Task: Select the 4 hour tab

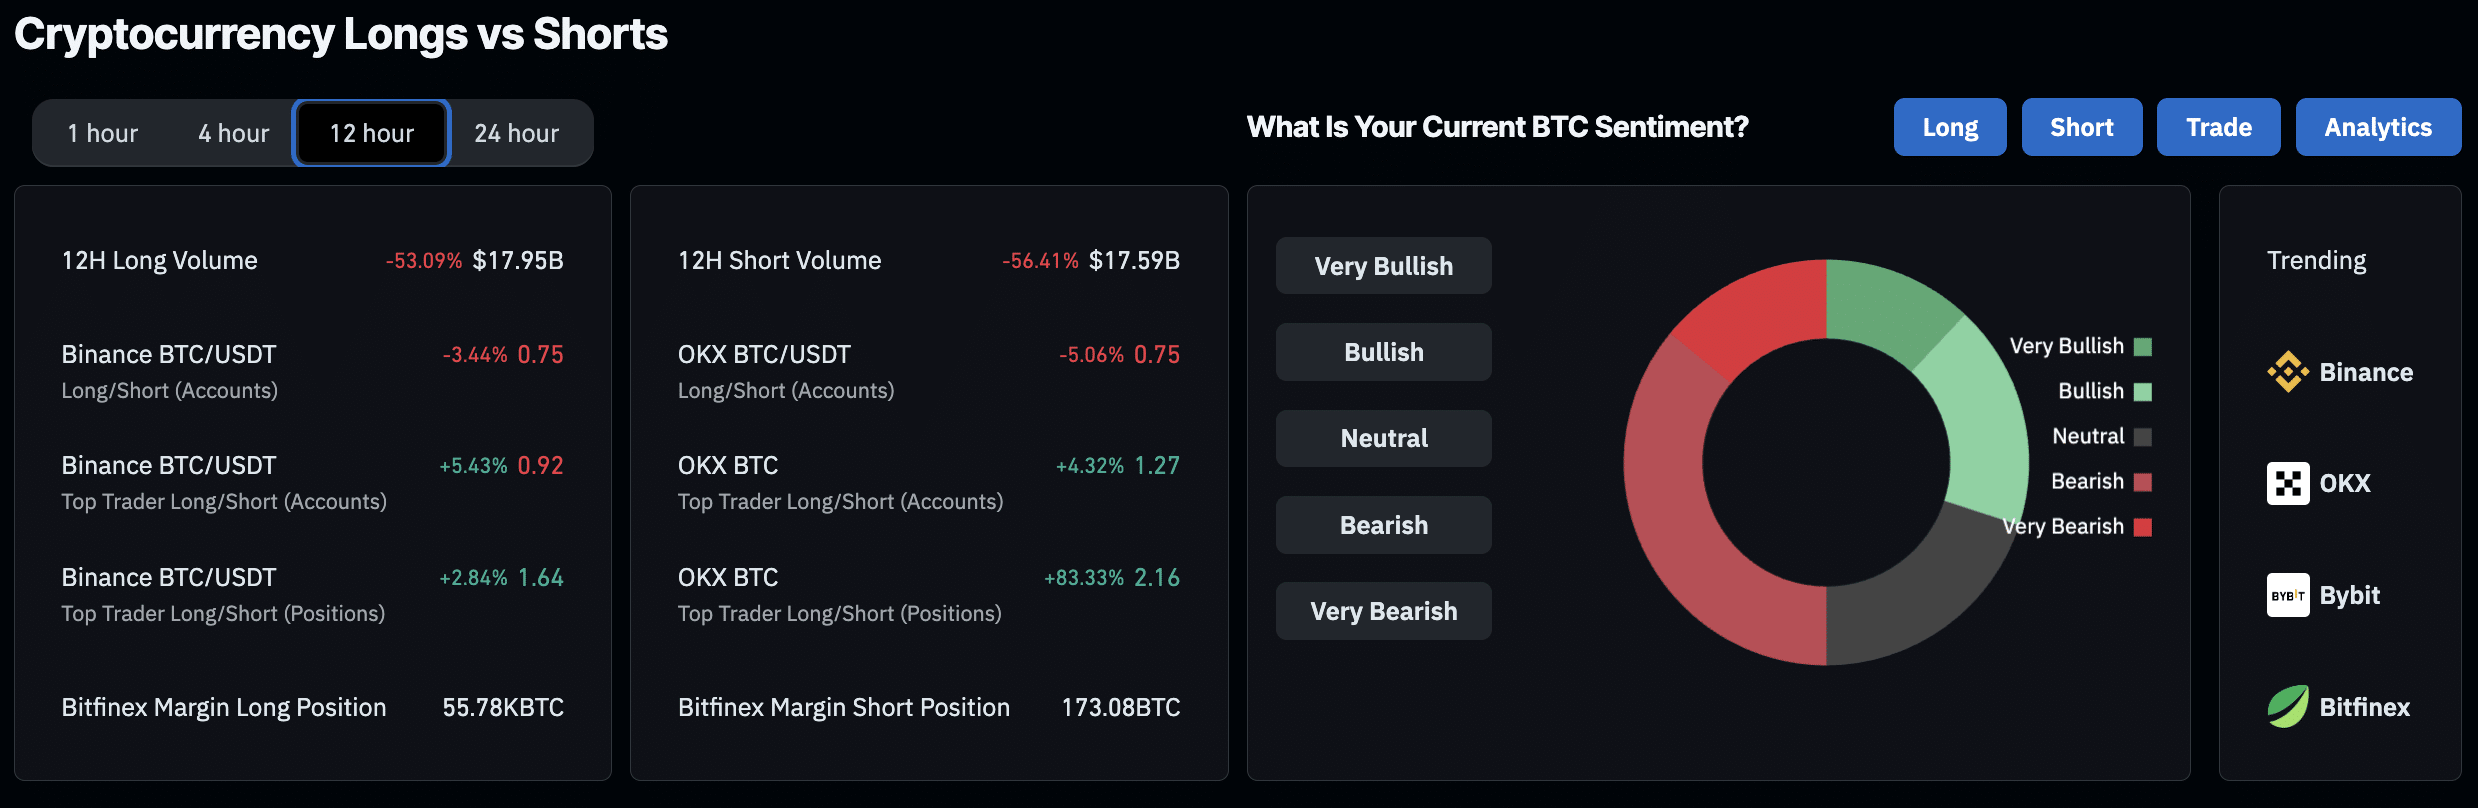Action: (x=233, y=133)
